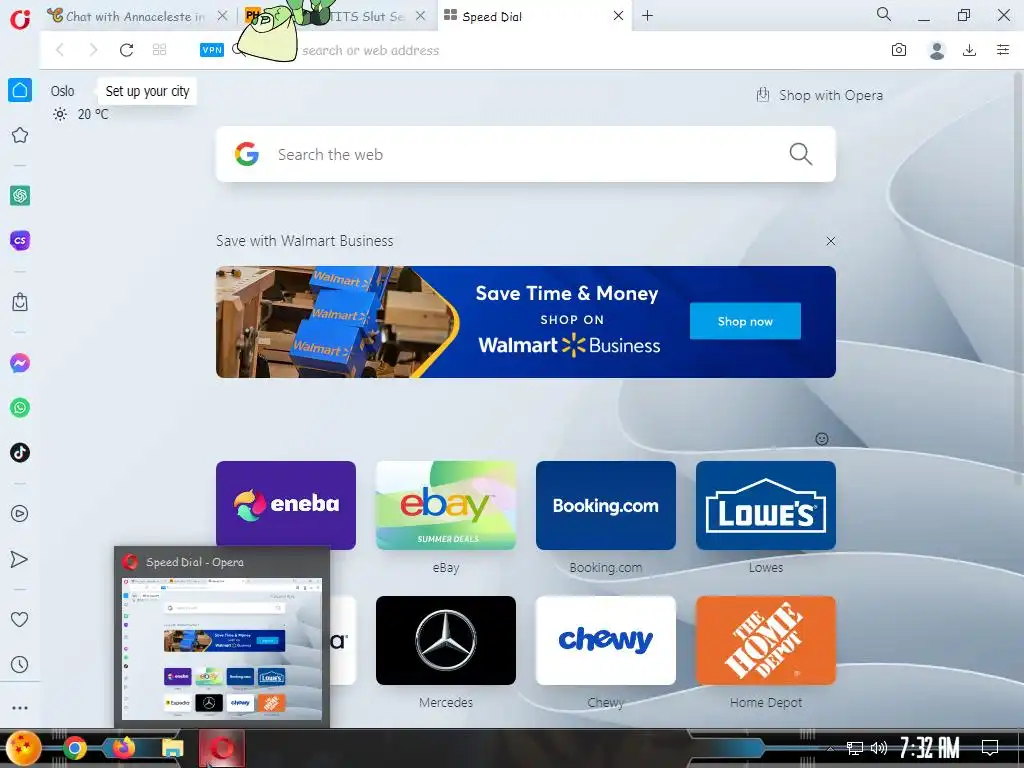The width and height of the screenshot is (1024, 768).
Task: Click the 7:32 AM clock
Action: [929, 747]
